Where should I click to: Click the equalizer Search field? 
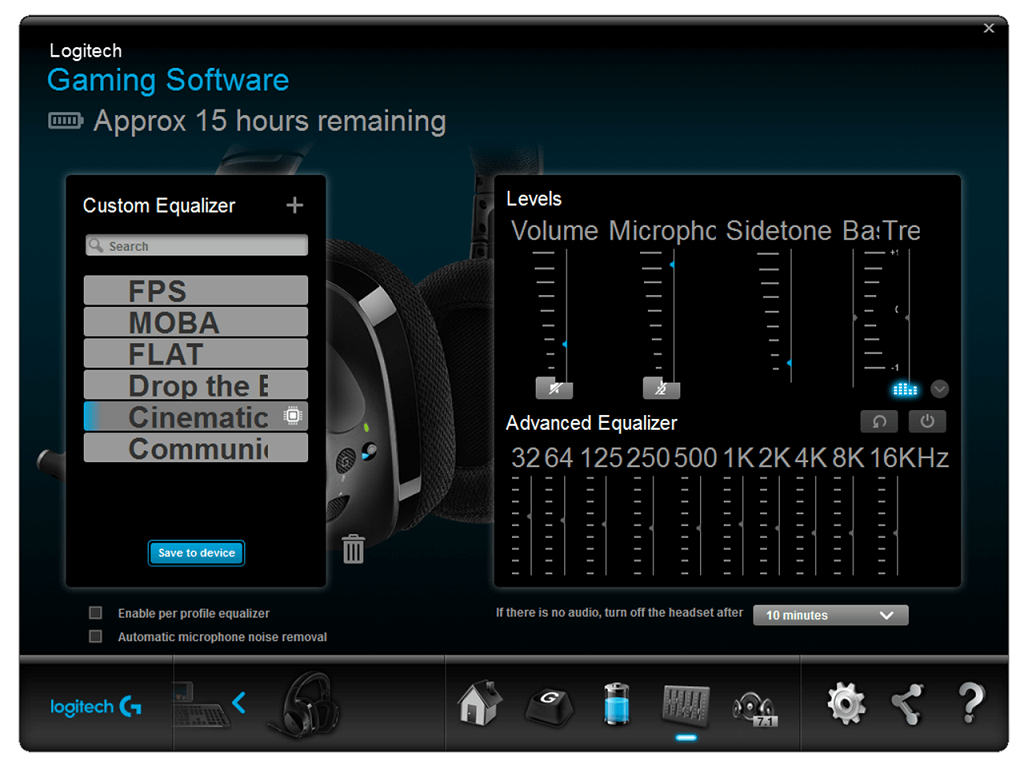coord(196,245)
